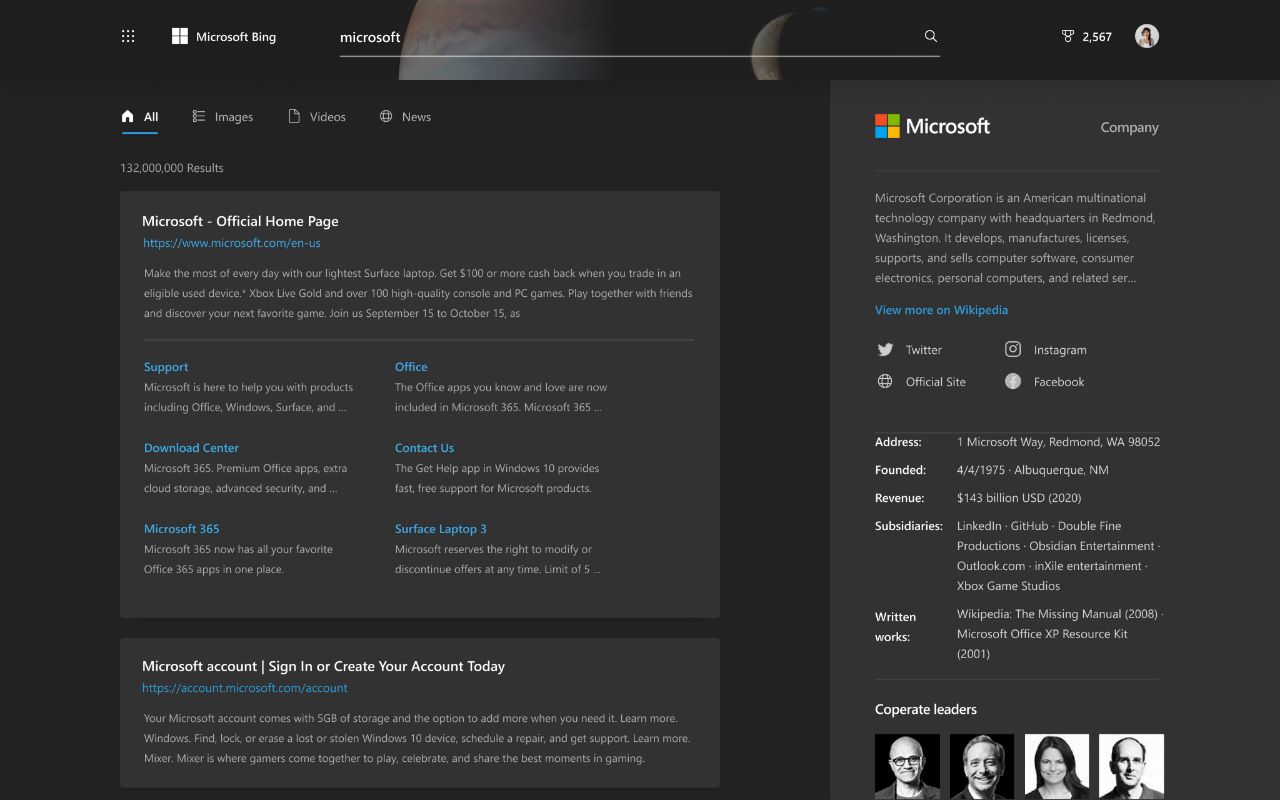The width and height of the screenshot is (1280, 800).
Task: Click View more on Wikipedia
Action: (x=941, y=310)
